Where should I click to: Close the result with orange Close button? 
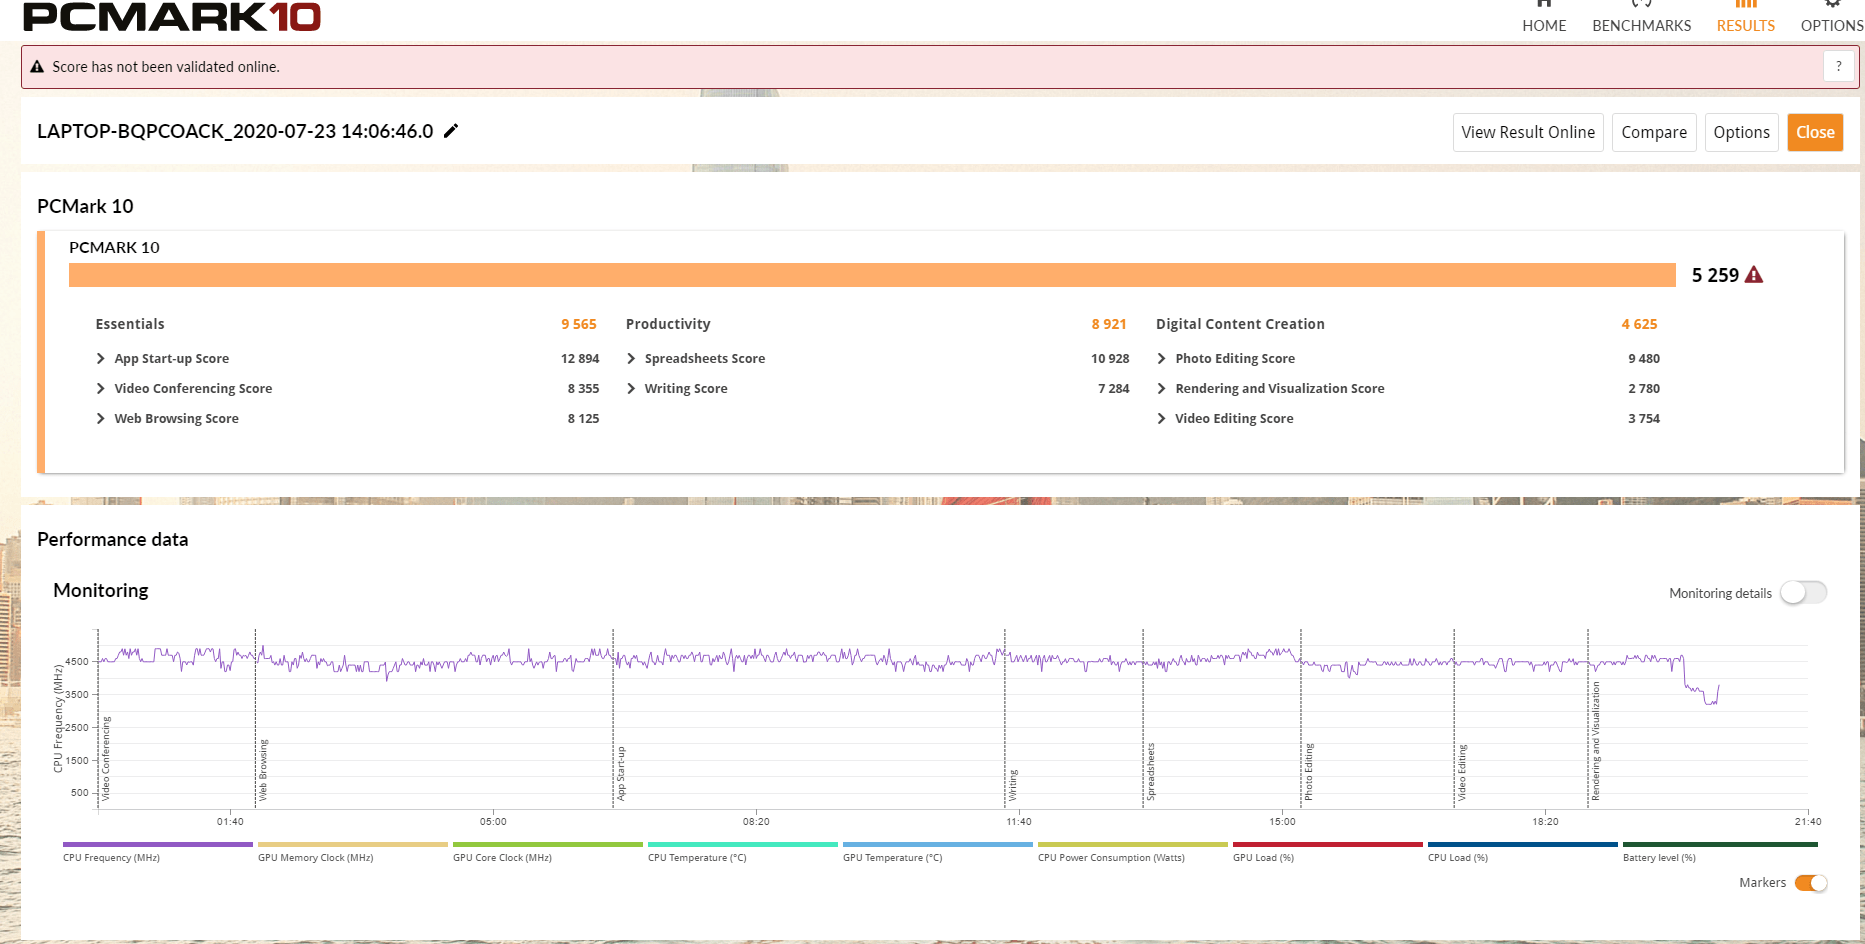coord(1814,132)
